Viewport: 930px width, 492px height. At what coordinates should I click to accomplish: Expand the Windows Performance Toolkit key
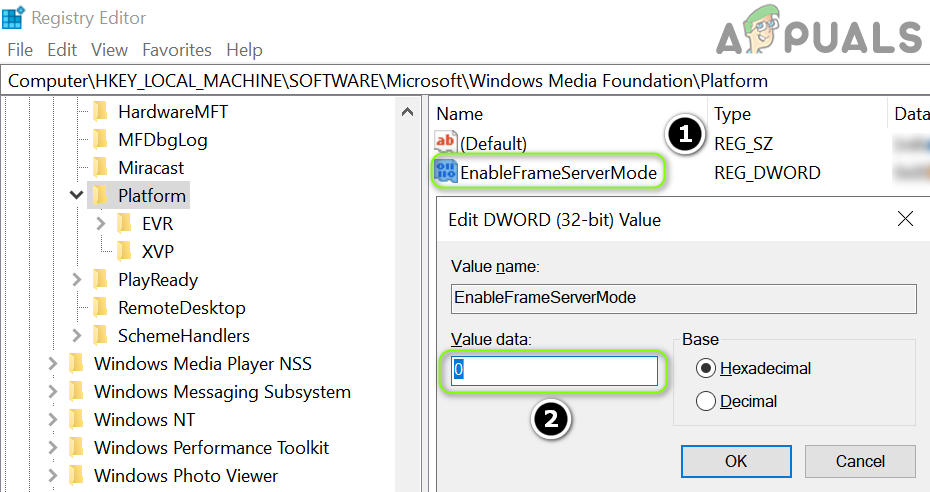pos(53,448)
